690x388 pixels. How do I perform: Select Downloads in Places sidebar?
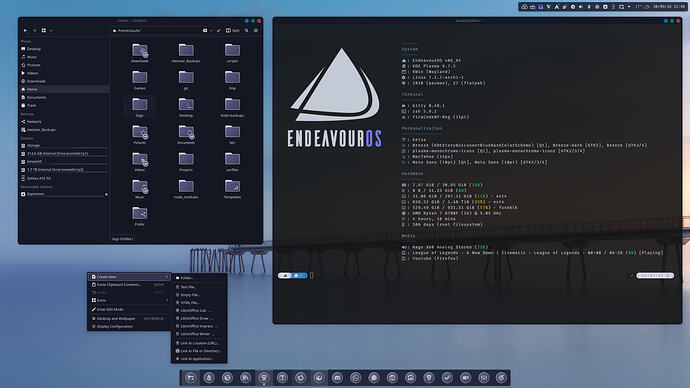(x=64, y=81)
